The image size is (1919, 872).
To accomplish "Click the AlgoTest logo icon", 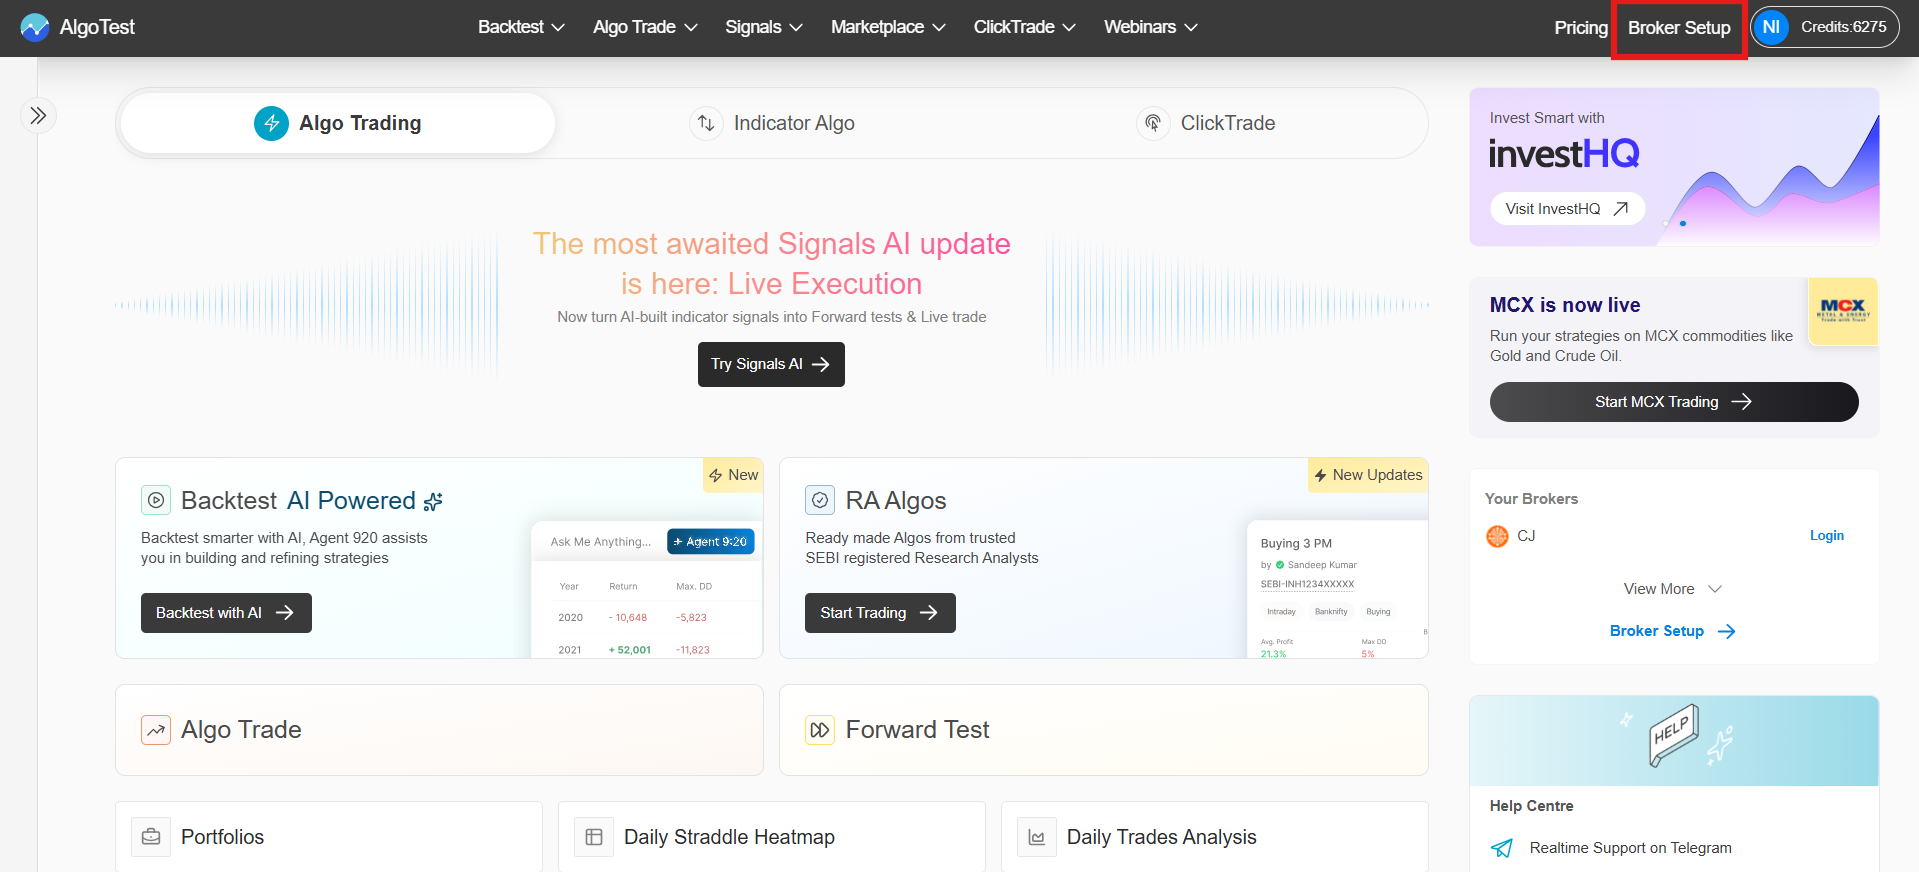I will coord(35,27).
